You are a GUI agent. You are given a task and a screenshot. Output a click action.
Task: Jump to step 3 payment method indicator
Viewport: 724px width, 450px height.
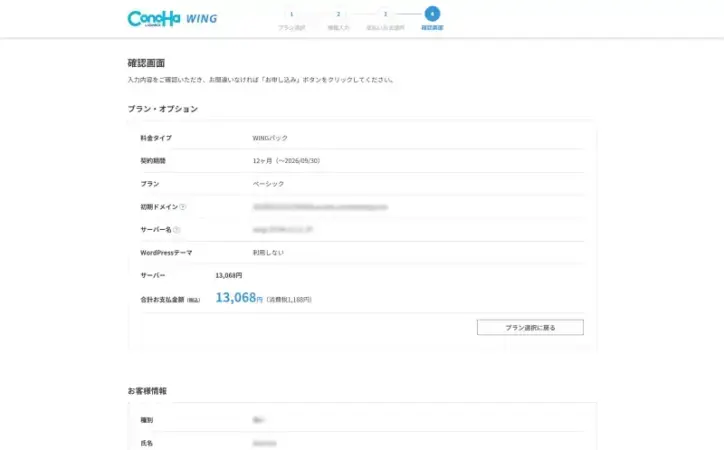click(385, 14)
